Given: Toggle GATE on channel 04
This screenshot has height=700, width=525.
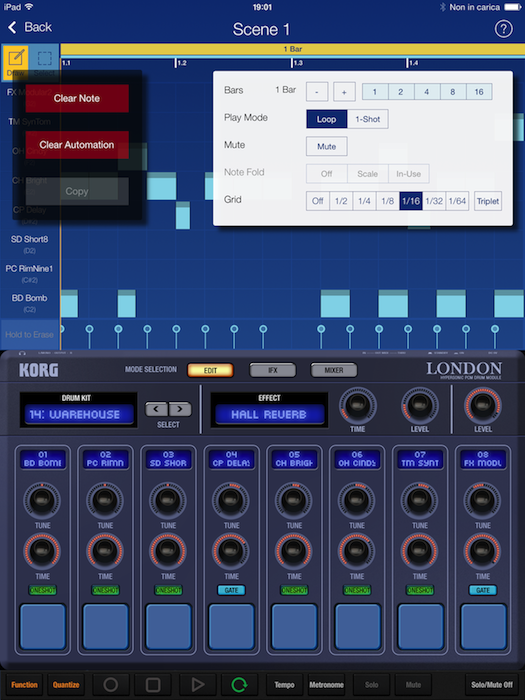Looking at the screenshot, I should 231,590.
